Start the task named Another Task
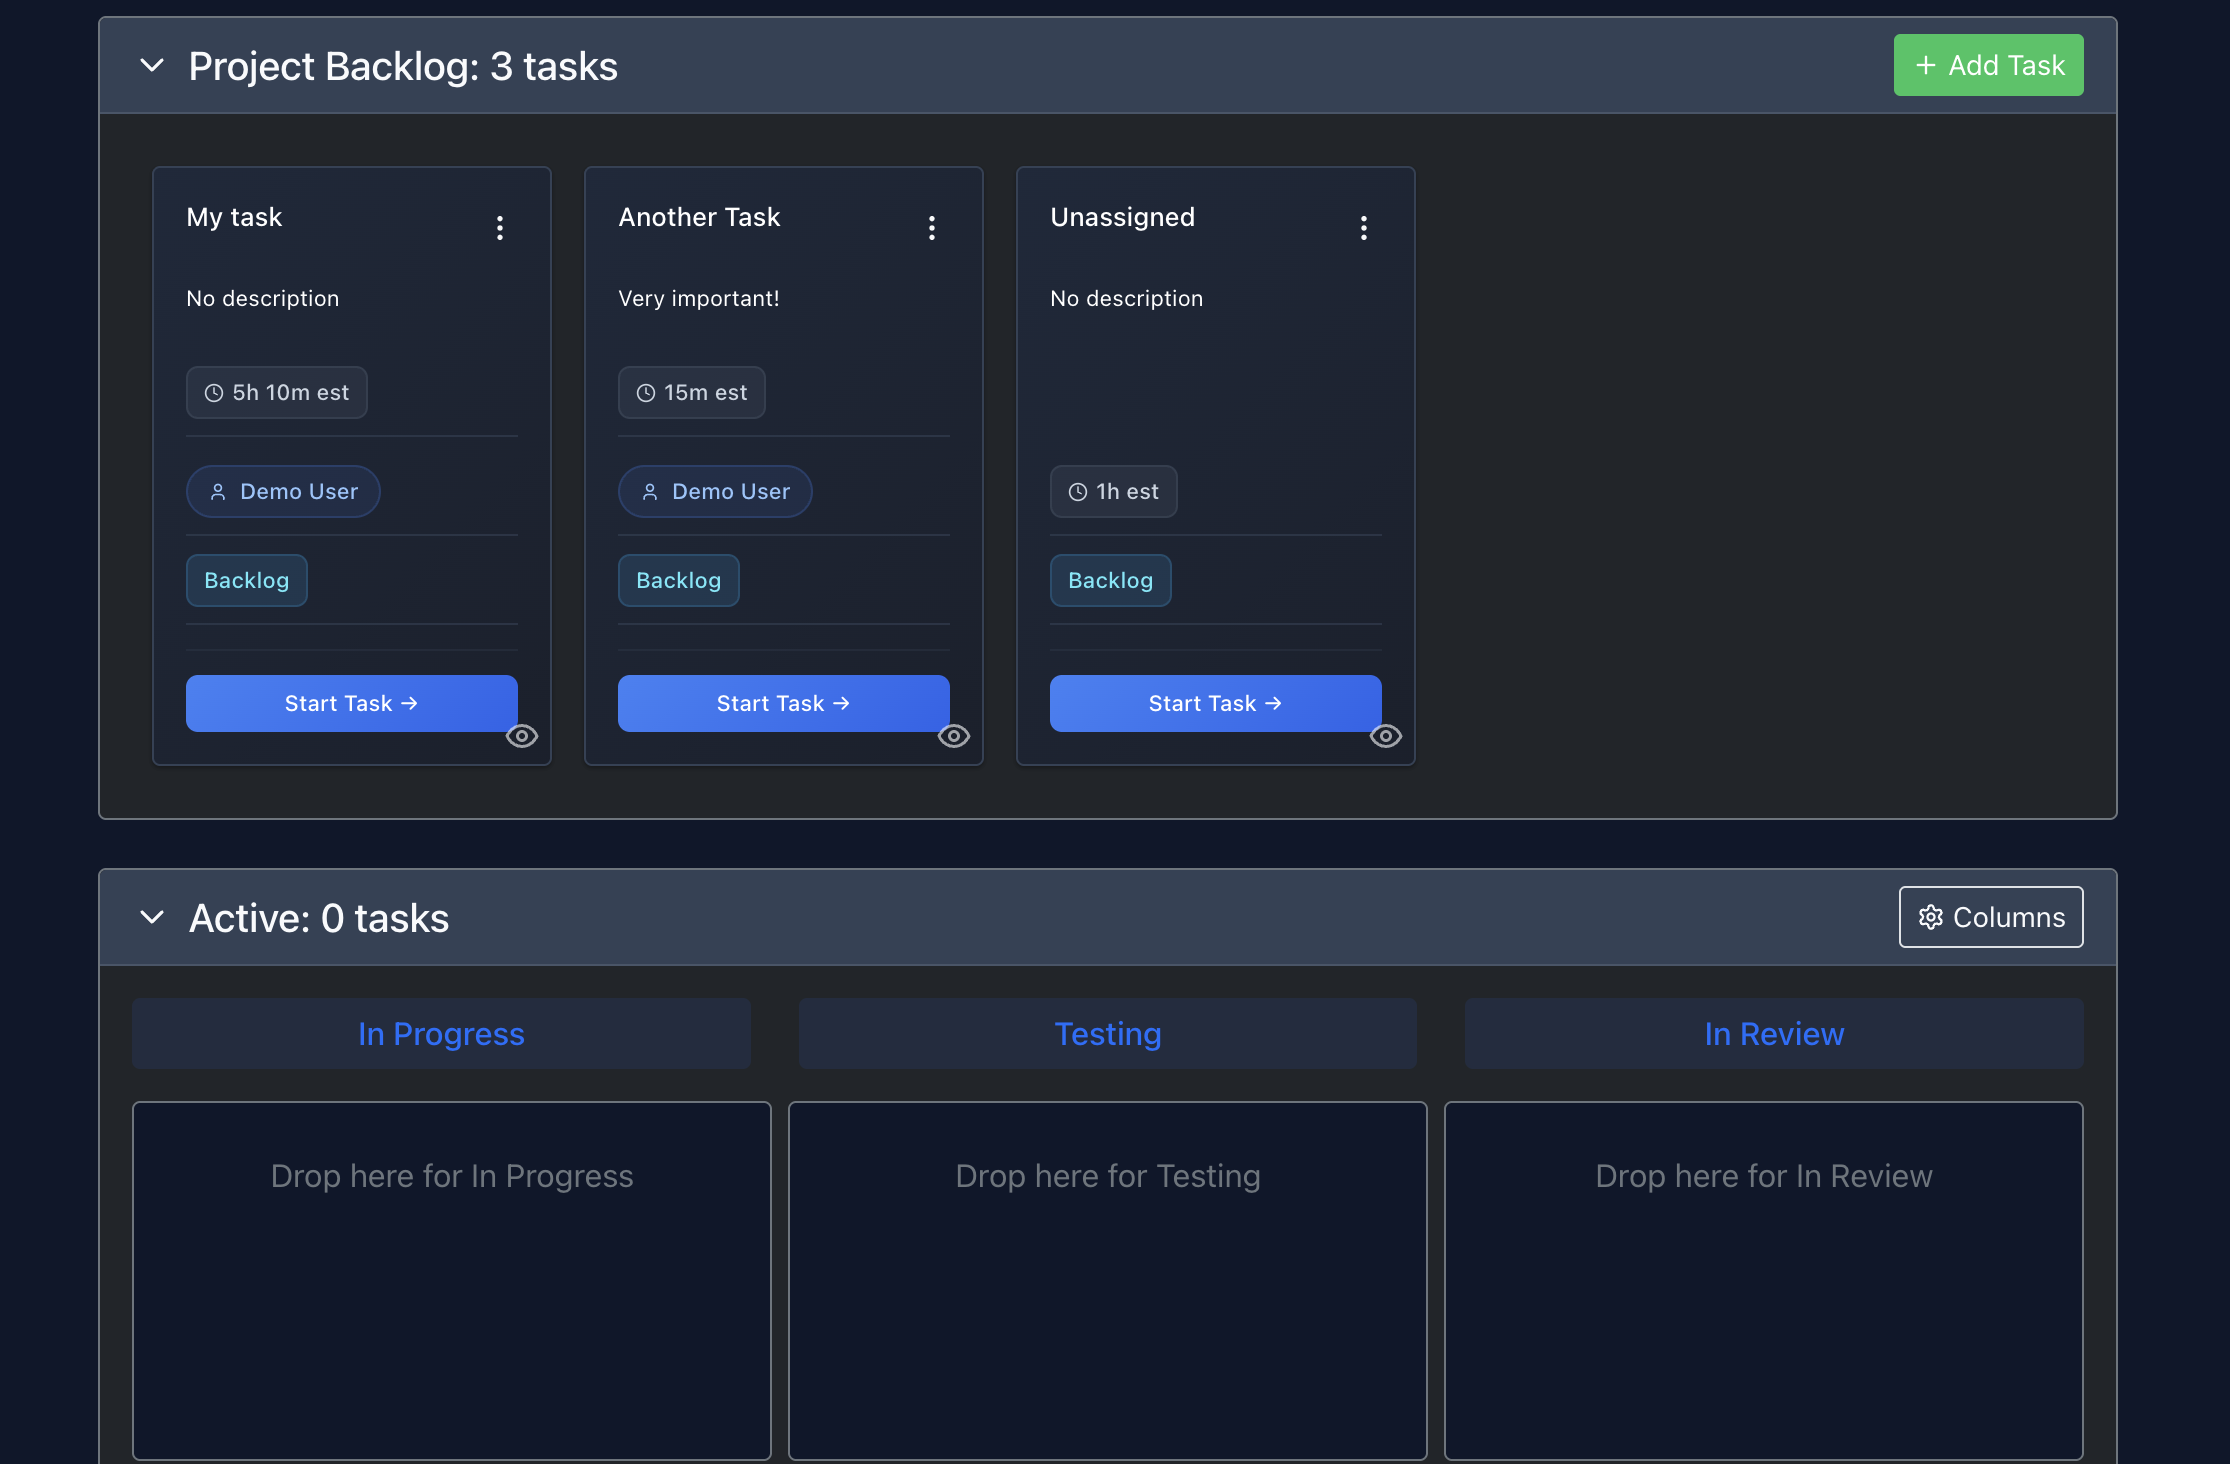This screenshot has width=2230, height=1464. [783, 703]
